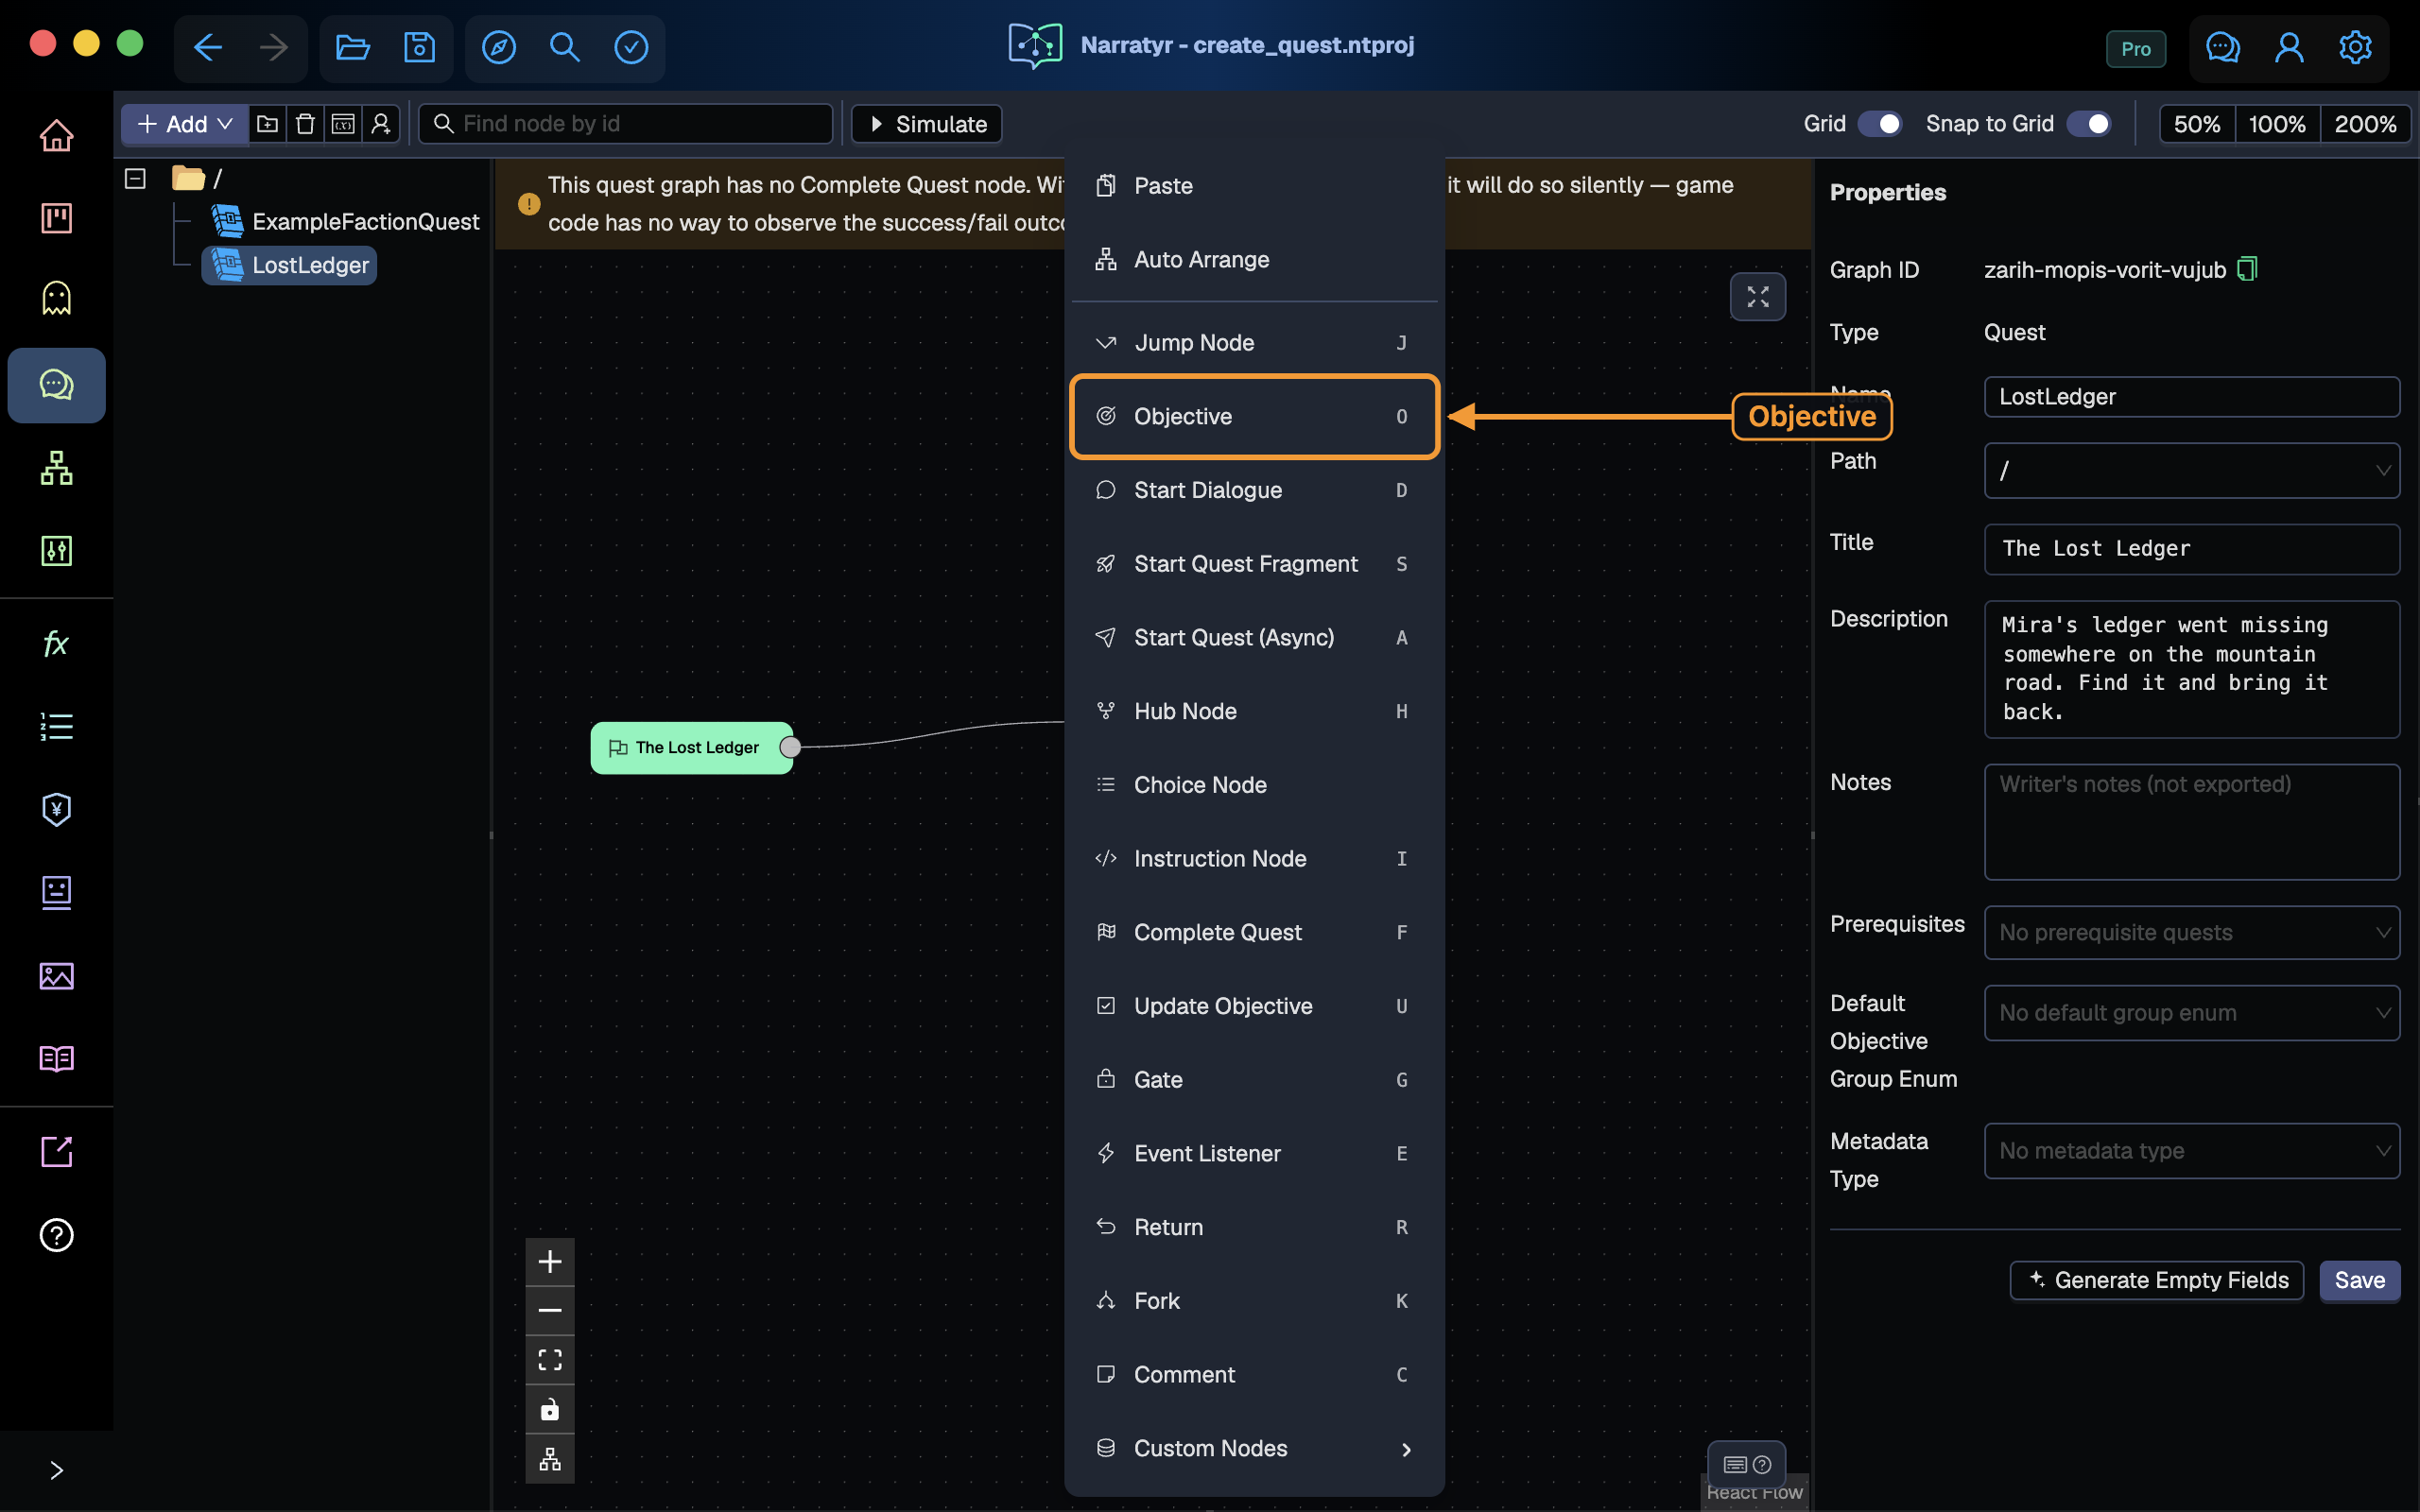
Task: Toggle the canvas lock control
Action: [550, 1410]
